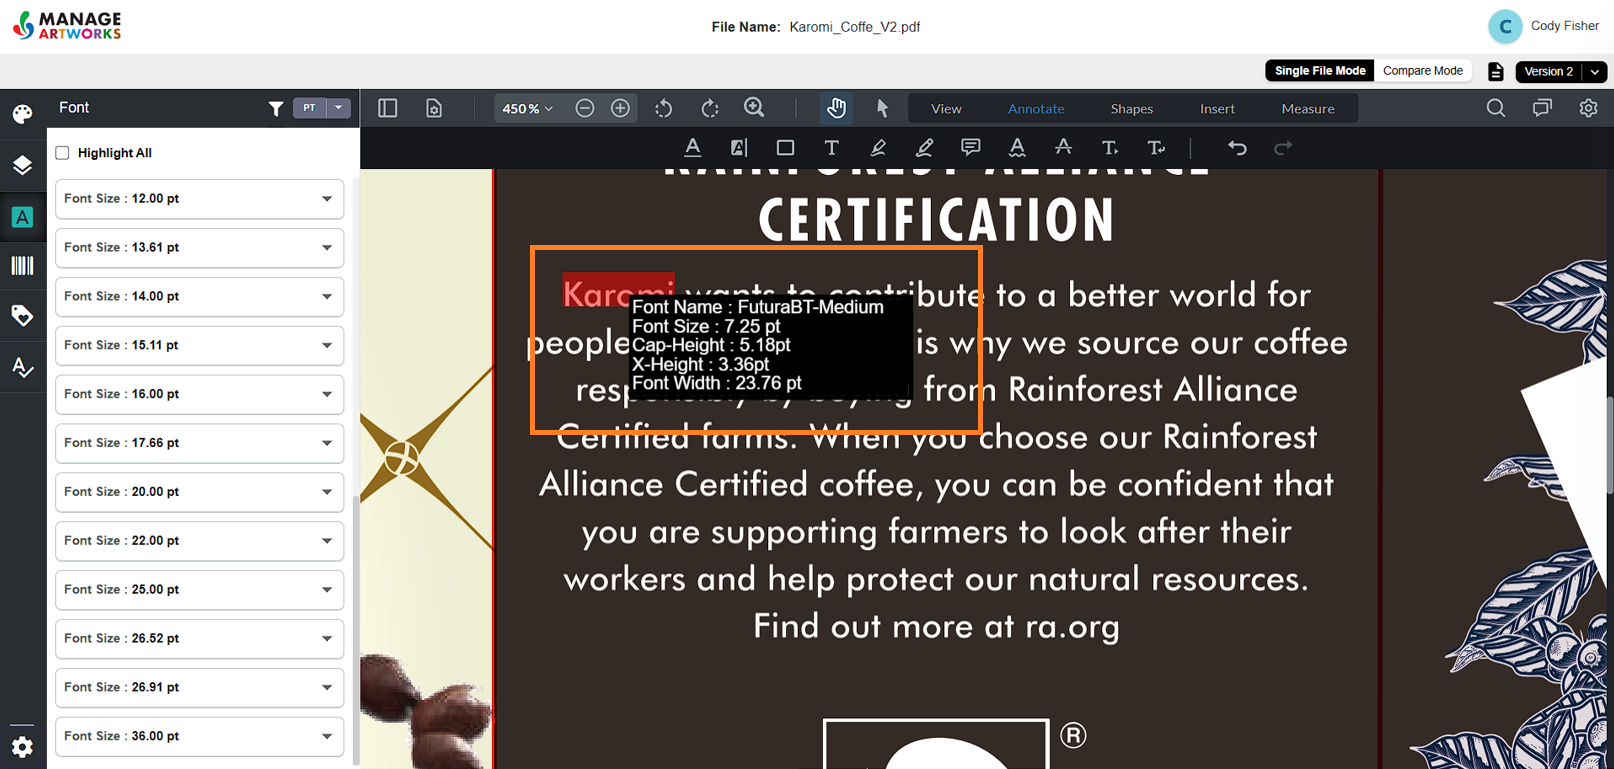Select the second text tool with plus mark
Screen dimensions: 1614x769
[1156, 148]
